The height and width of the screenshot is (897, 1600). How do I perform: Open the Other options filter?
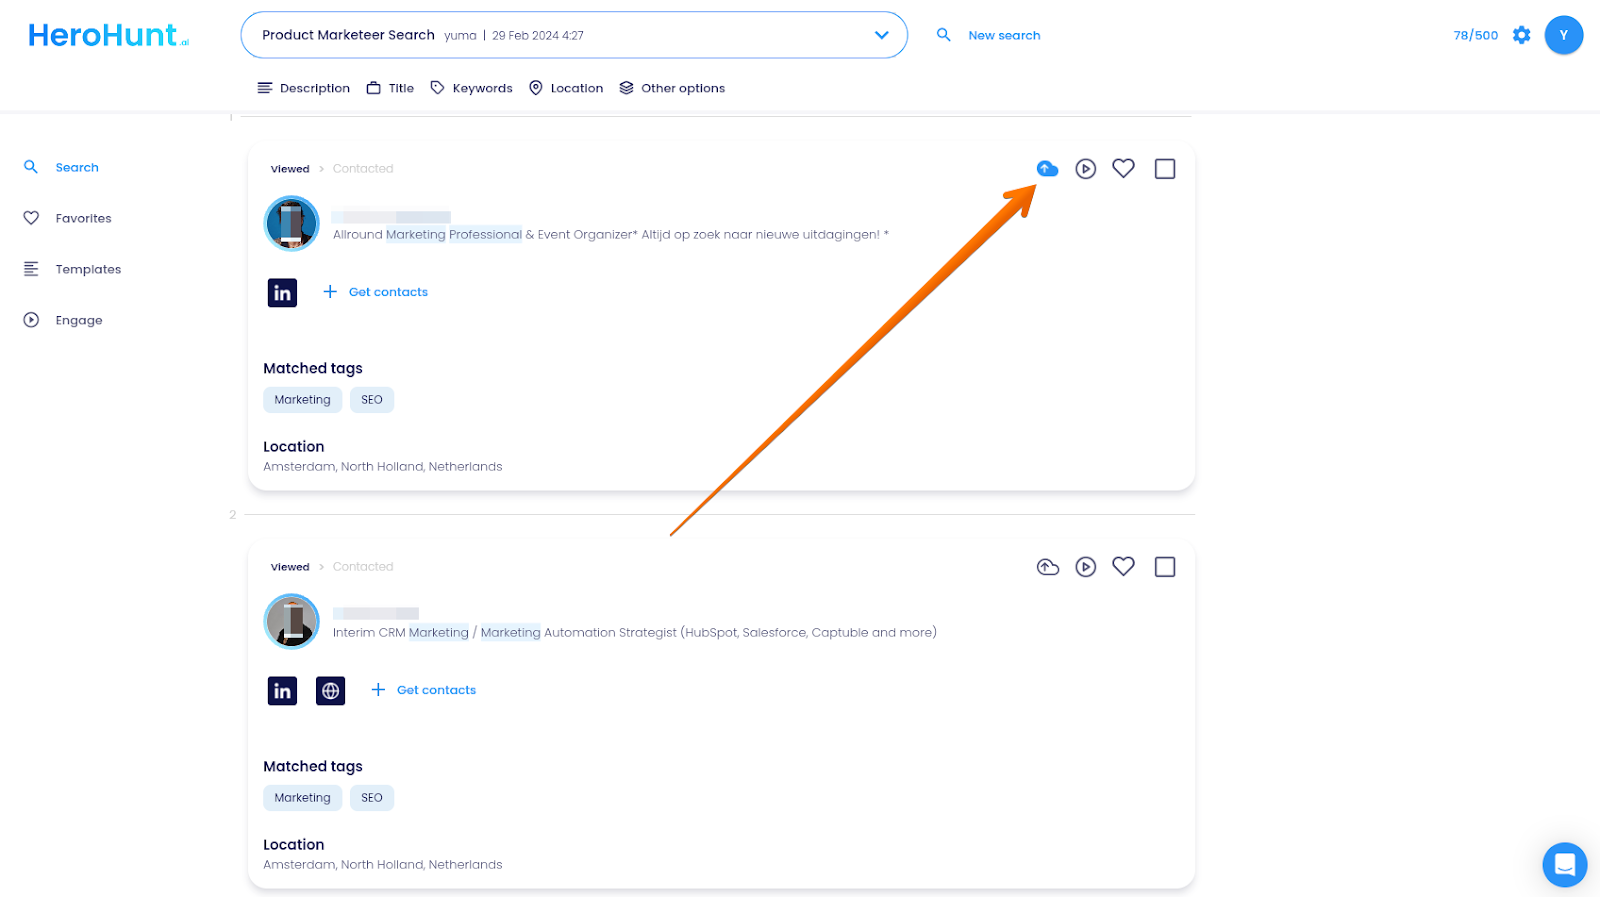(672, 88)
